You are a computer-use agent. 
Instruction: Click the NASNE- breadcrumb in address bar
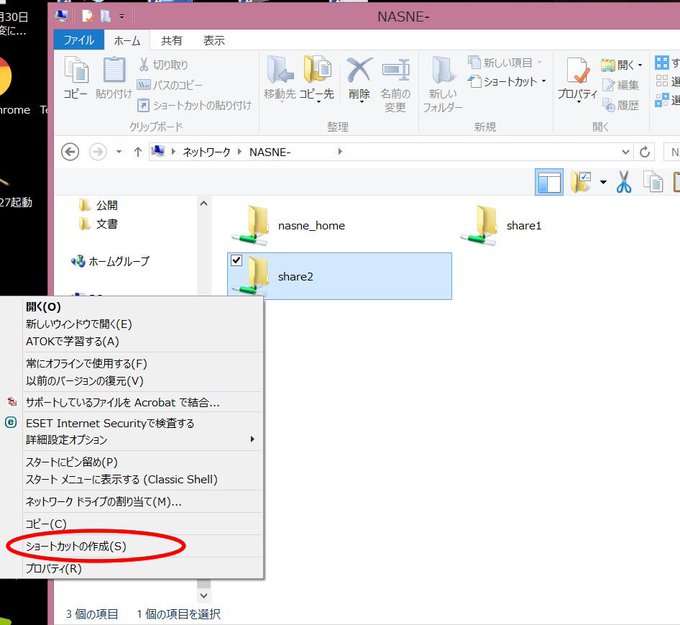click(270, 152)
